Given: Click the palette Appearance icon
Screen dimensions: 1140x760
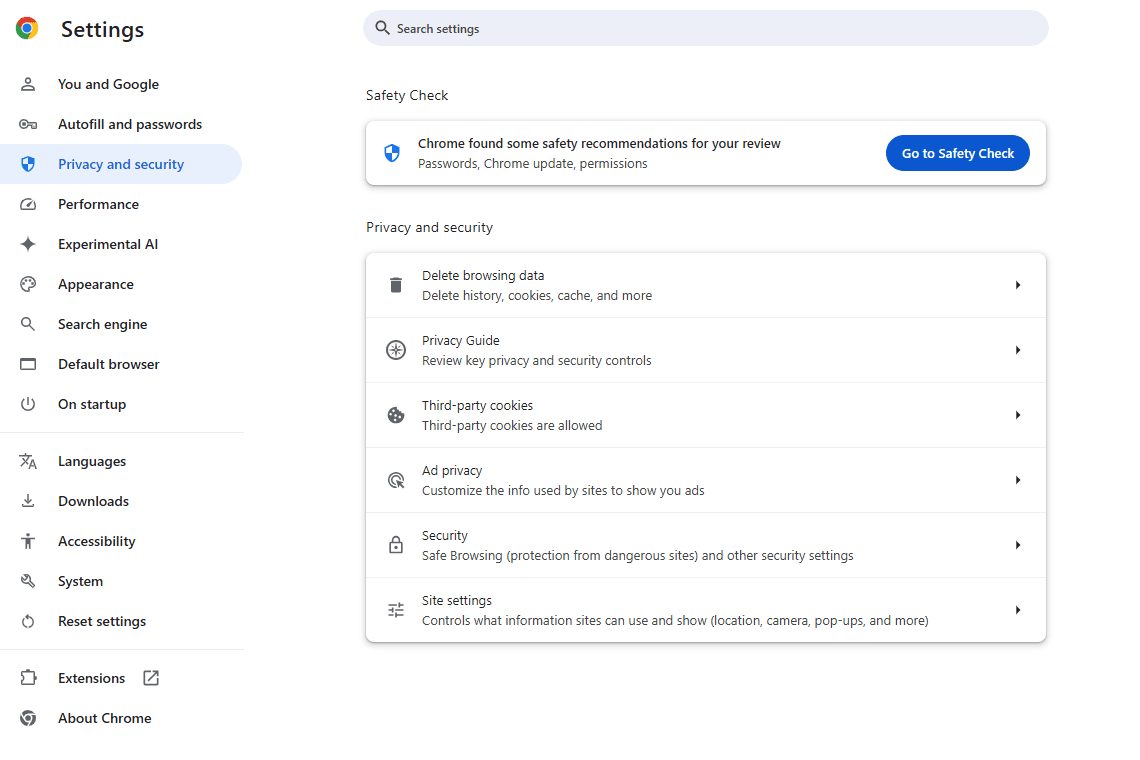Looking at the screenshot, I should click(28, 284).
